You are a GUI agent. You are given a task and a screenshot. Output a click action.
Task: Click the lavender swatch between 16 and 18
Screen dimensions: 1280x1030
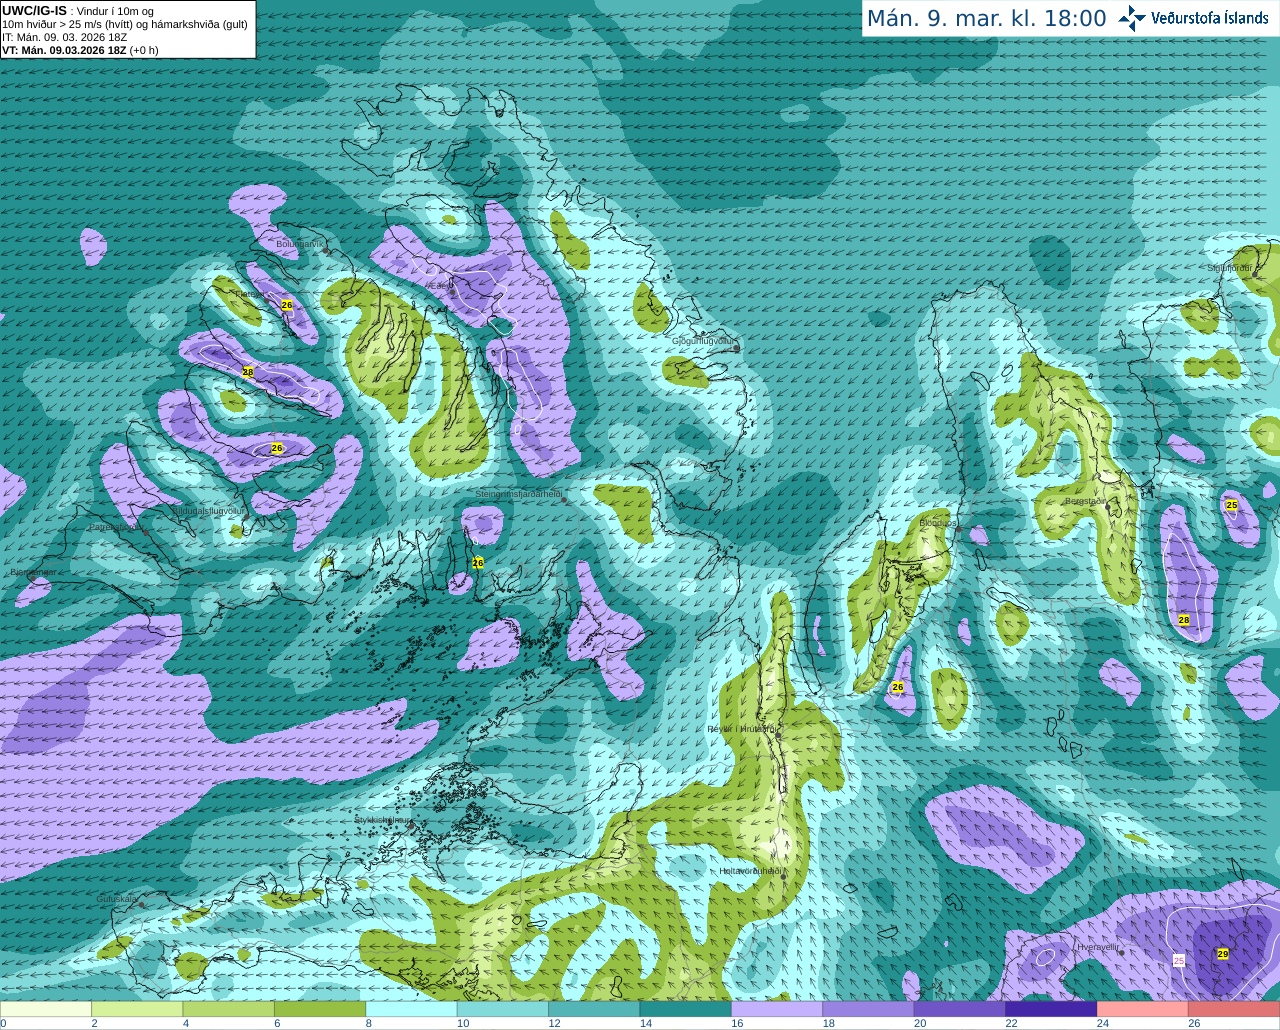(x=777, y=1009)
